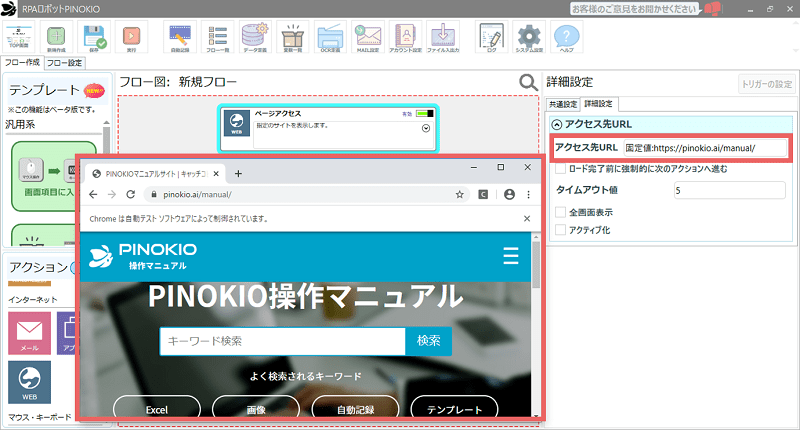Click the 保存 (save) floppy icon
The height and width of the screenshot is (430, 800).
(x=94, y=37)
